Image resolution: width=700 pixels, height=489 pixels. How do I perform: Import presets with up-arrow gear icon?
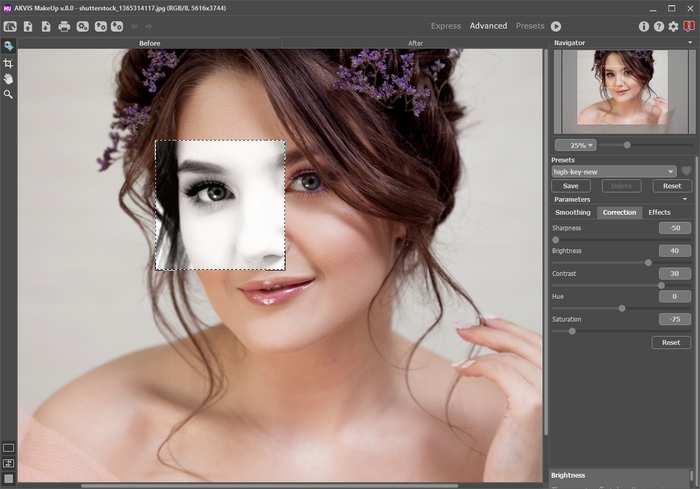pyautogui.click(x=100, y=26)
